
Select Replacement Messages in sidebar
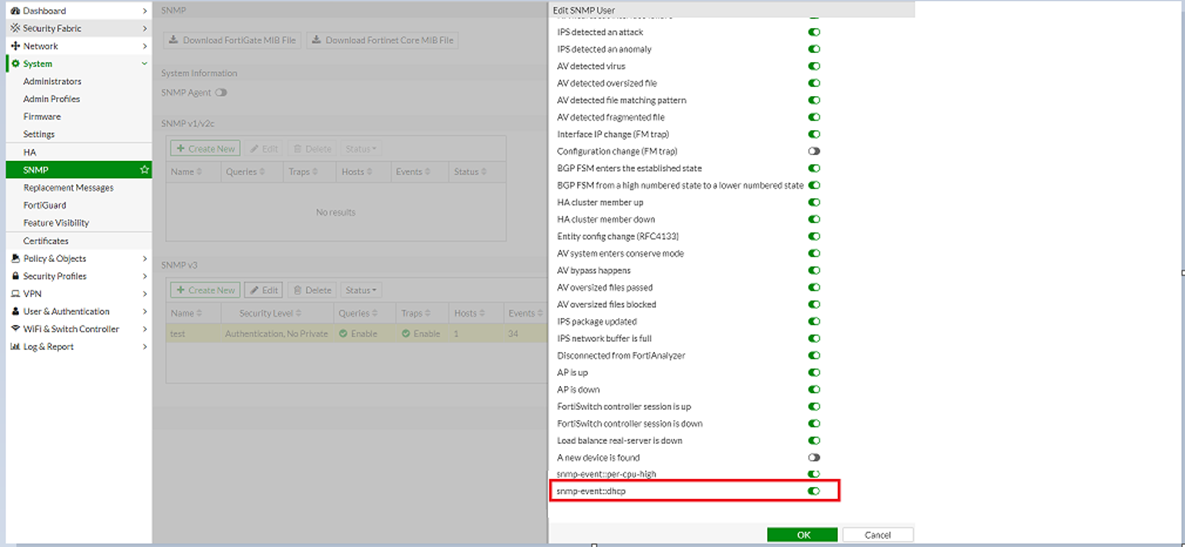click(x=68, y=188)
